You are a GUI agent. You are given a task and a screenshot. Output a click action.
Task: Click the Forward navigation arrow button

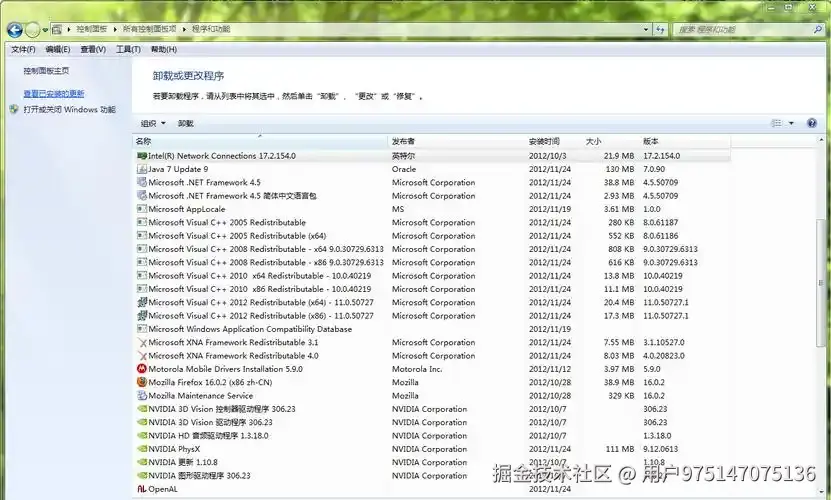32,30
